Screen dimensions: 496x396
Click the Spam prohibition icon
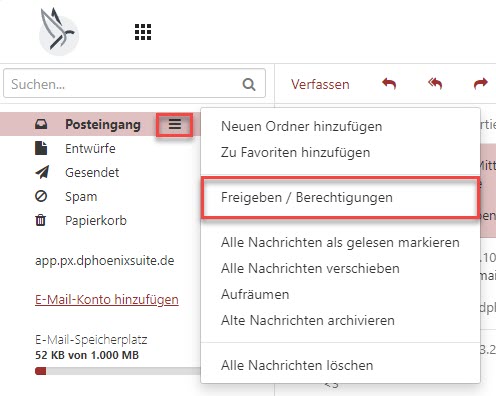tap(41, 196)
